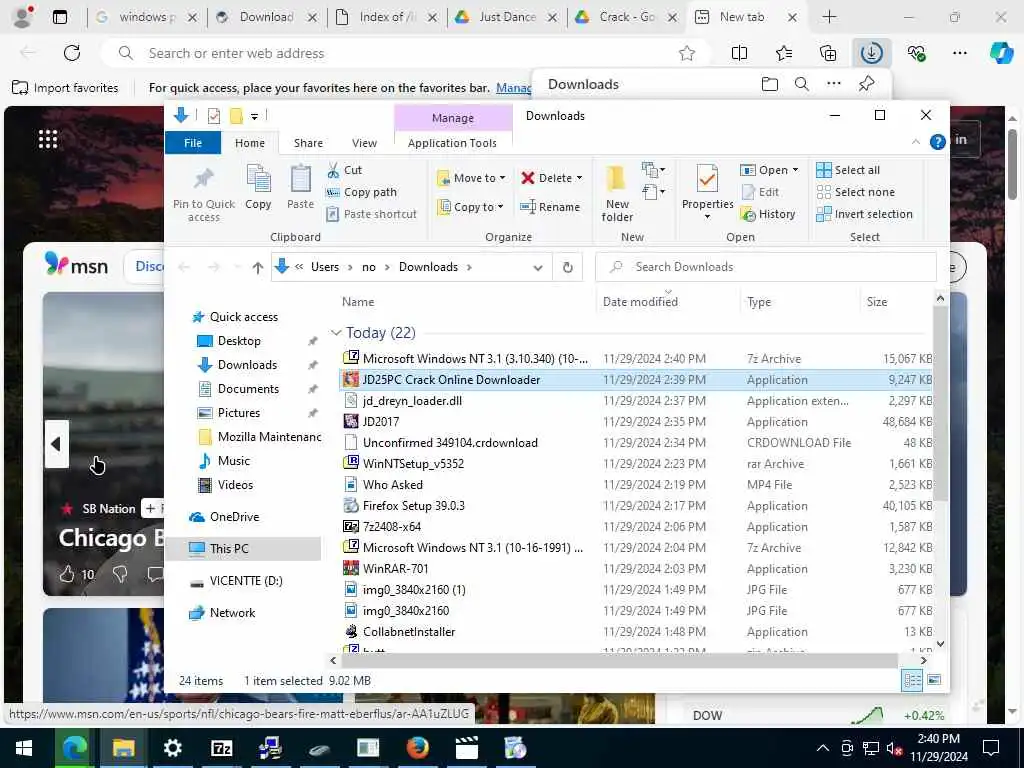Show hidden system tray icons
The width and height of the screenshot is (1024, 768).
pos(823,748)
